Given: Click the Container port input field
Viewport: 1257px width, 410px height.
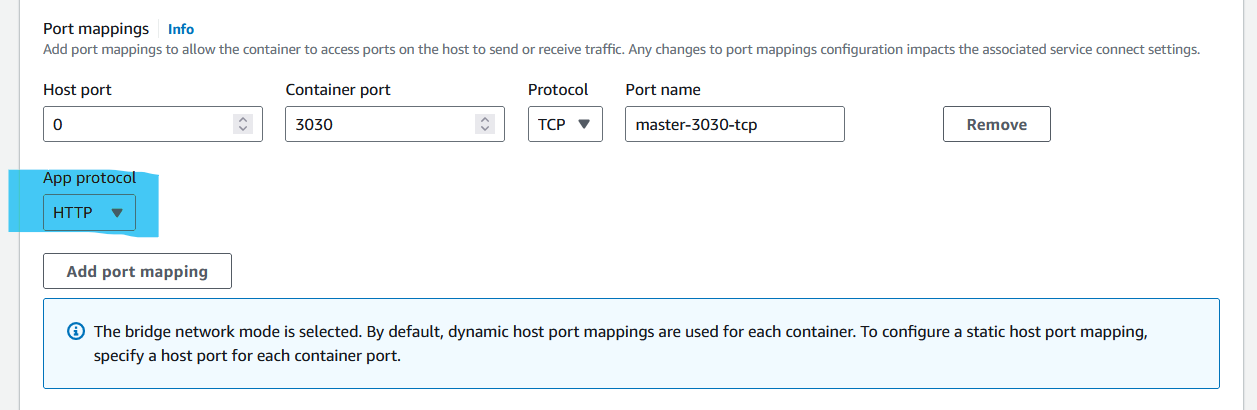Looking at the screenshot, I should pos(393,124).
